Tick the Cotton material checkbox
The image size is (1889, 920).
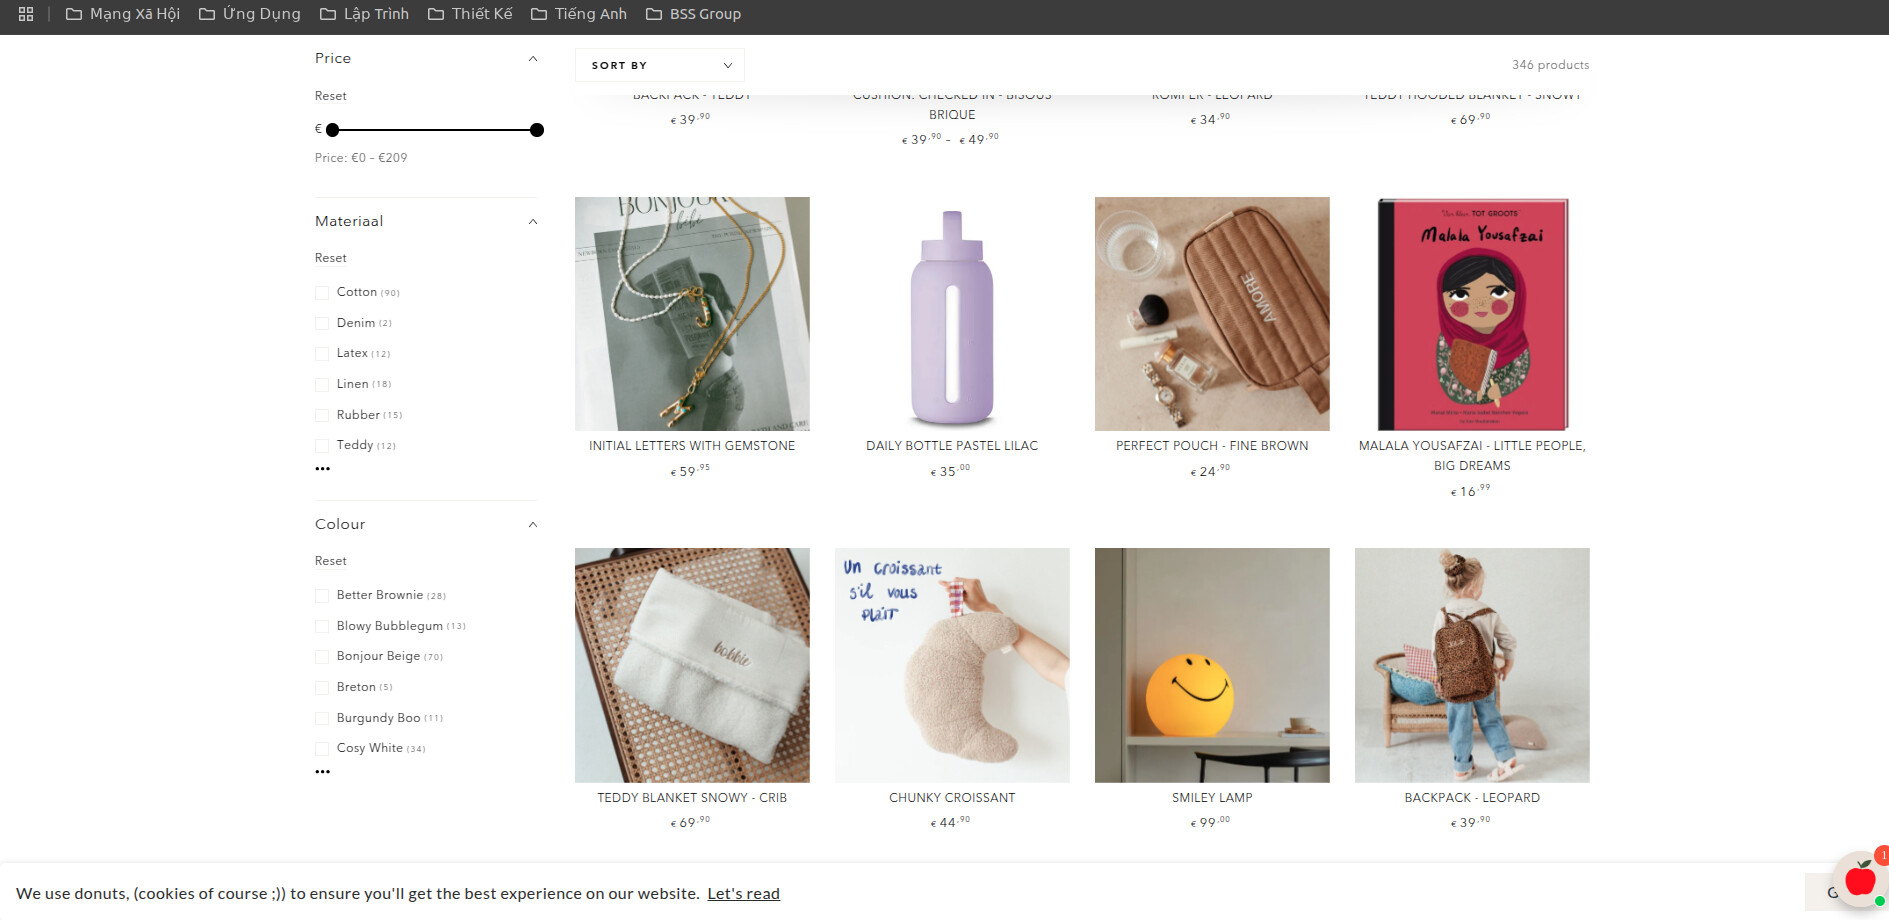tap(322, 293)
